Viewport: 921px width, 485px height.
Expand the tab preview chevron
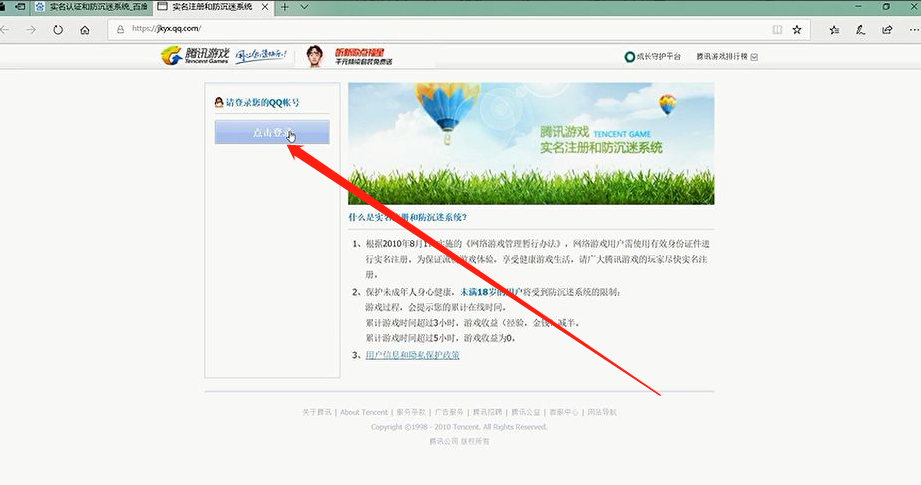pyautogui.click(x=304, y=7)
